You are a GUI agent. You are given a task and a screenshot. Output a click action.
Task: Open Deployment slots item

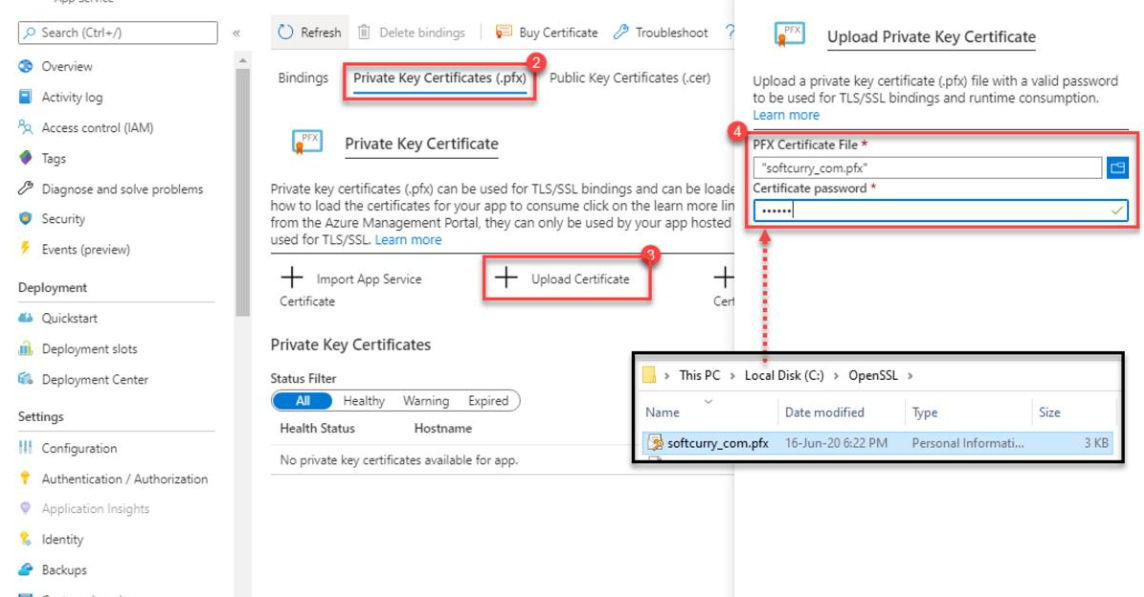tap(89, 349)
